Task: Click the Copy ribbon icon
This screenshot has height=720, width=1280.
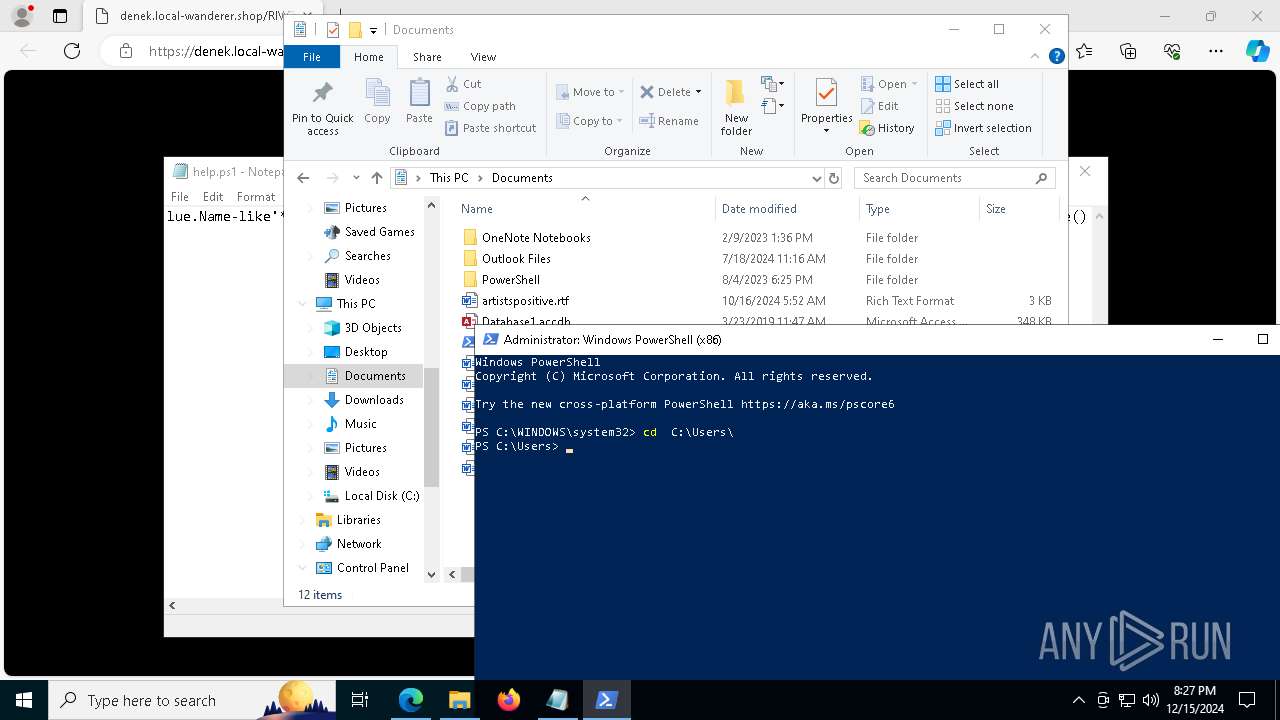Action: point(377,94)
